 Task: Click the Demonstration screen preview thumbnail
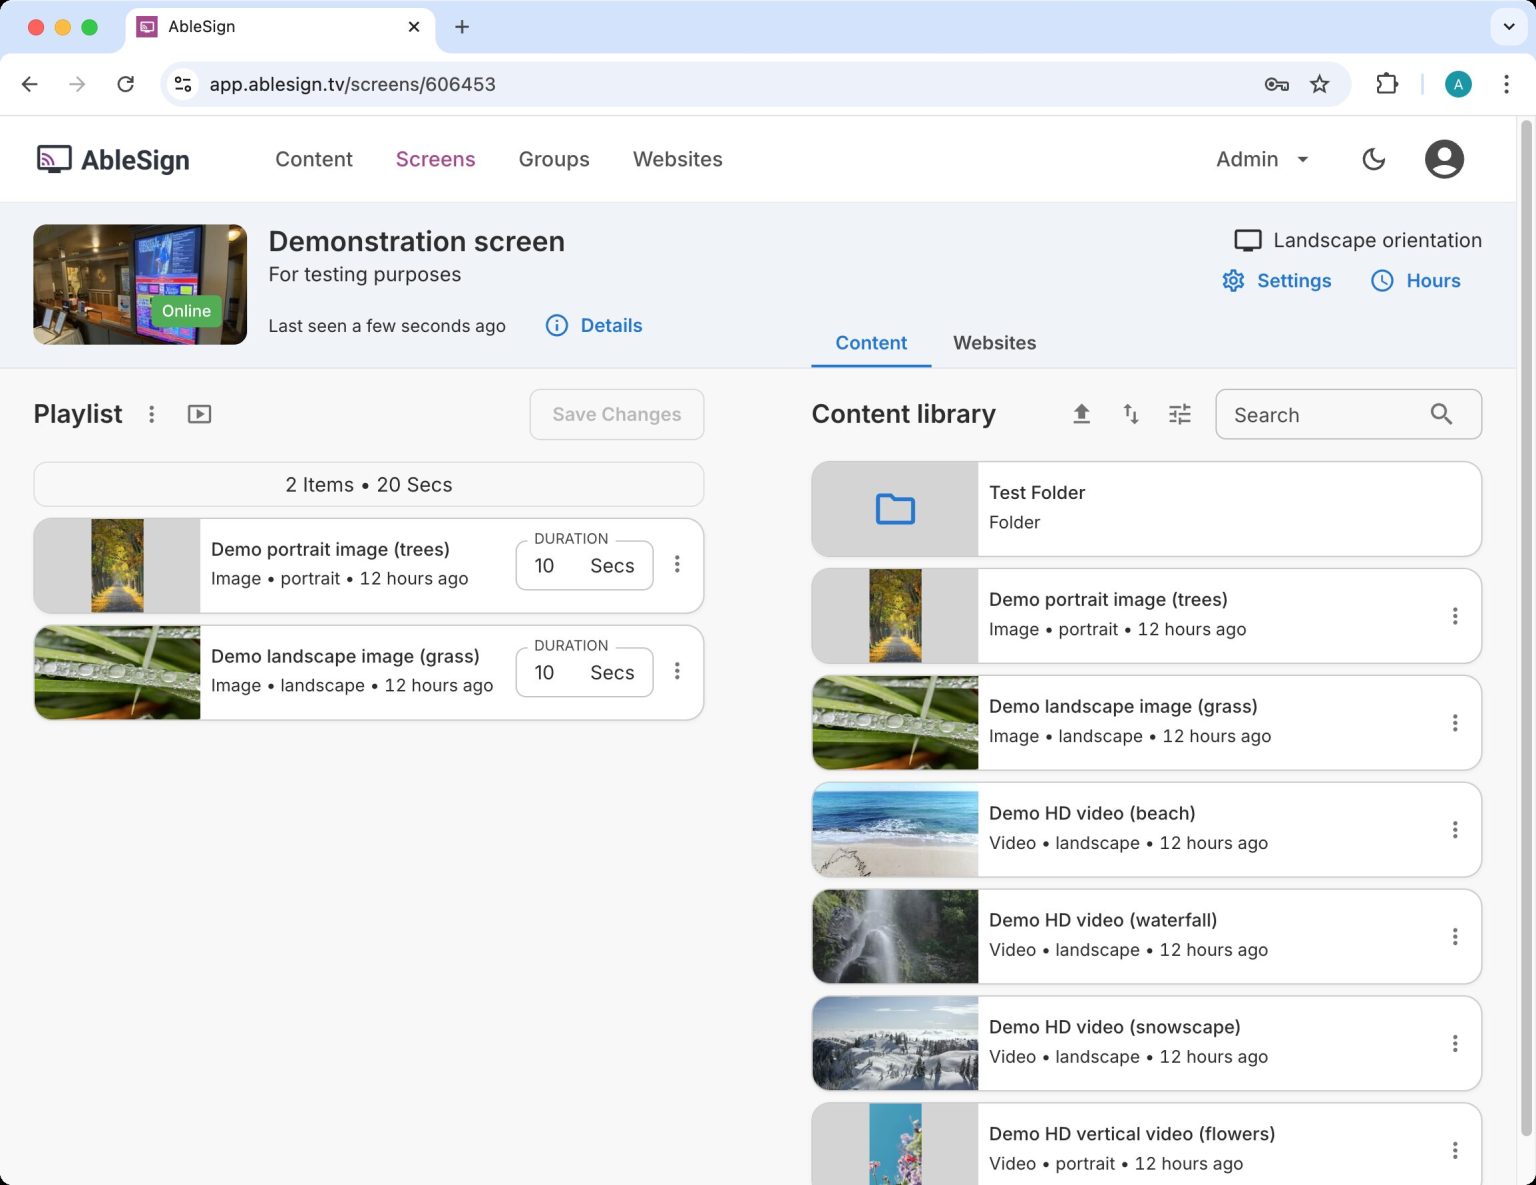pos(140,285)
